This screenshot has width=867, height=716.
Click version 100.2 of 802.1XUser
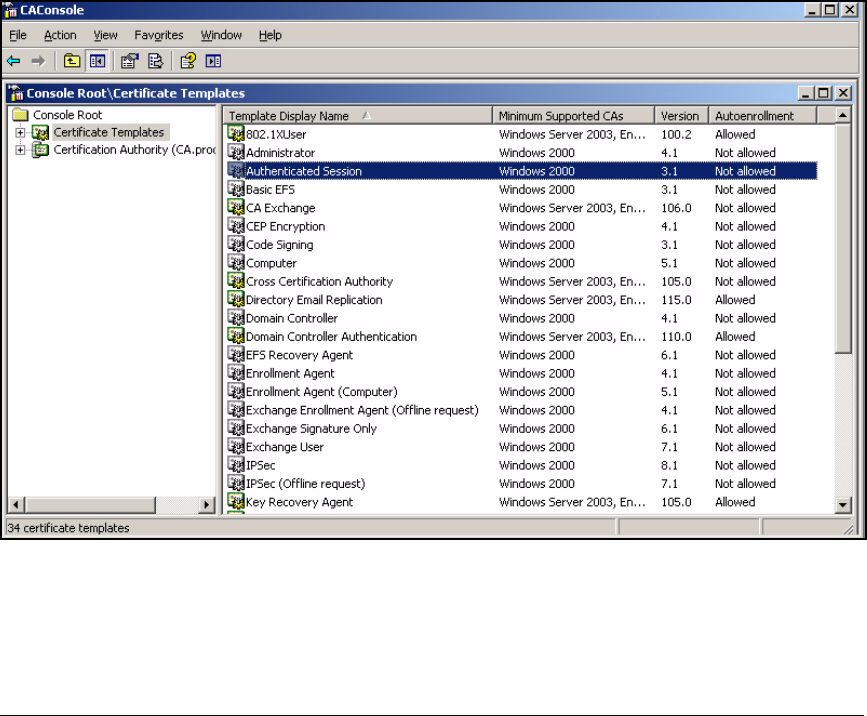point(676,134)
